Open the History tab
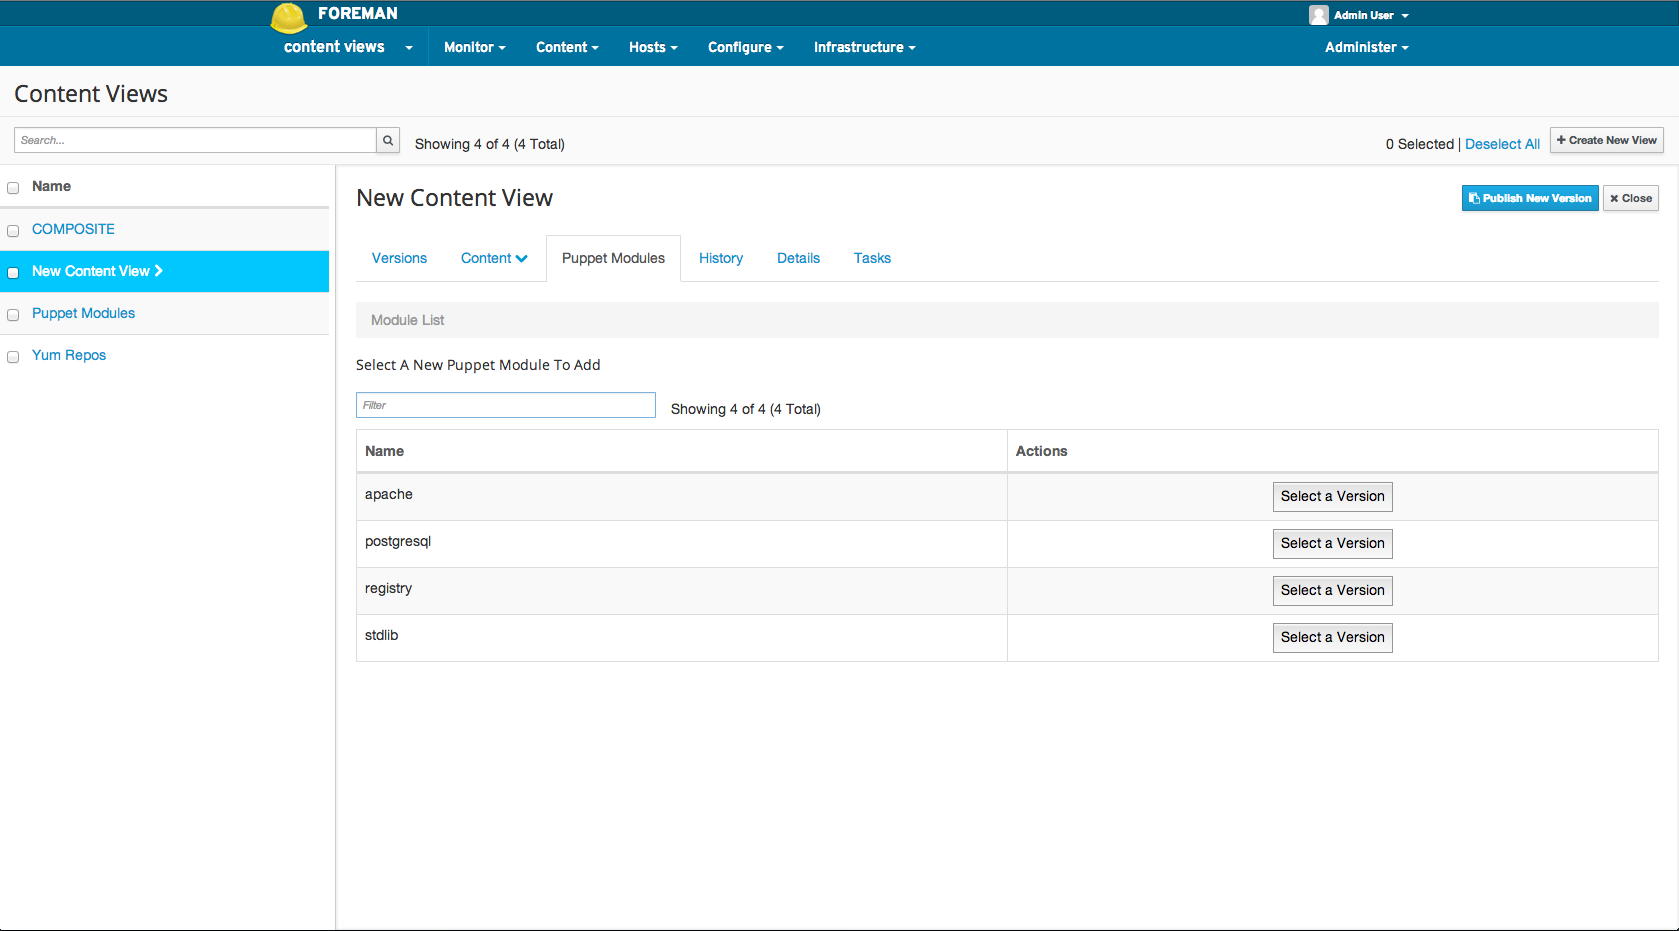This screenshot has height=931, width=1679. 720,258
